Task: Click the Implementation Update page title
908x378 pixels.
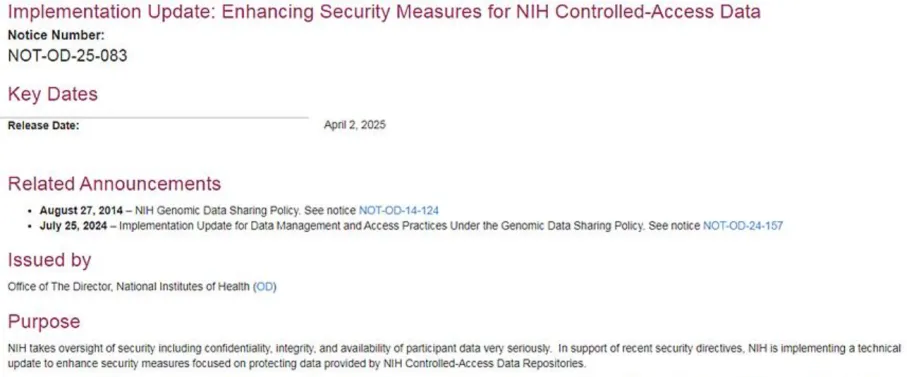Action: [x=384, y=12]
